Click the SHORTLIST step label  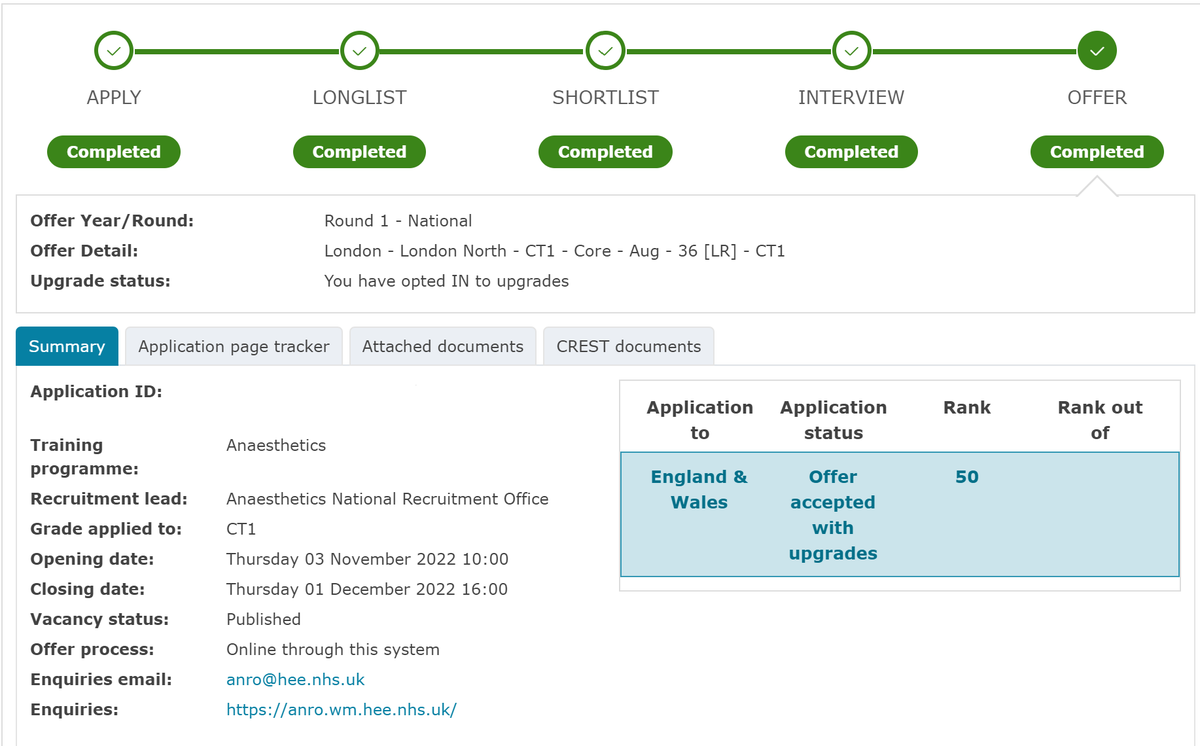pos(605,98)
